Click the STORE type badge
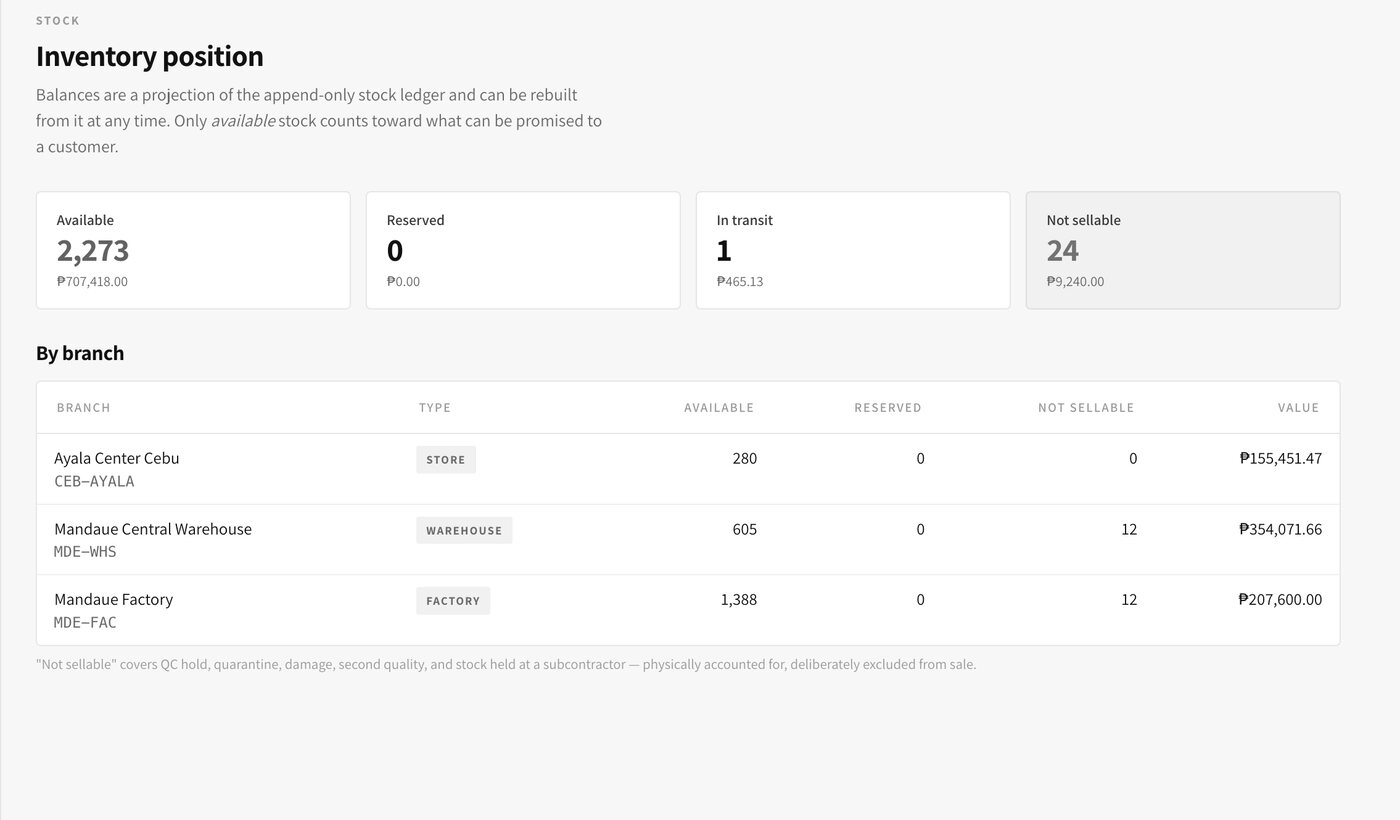 [x=446, y=460]
